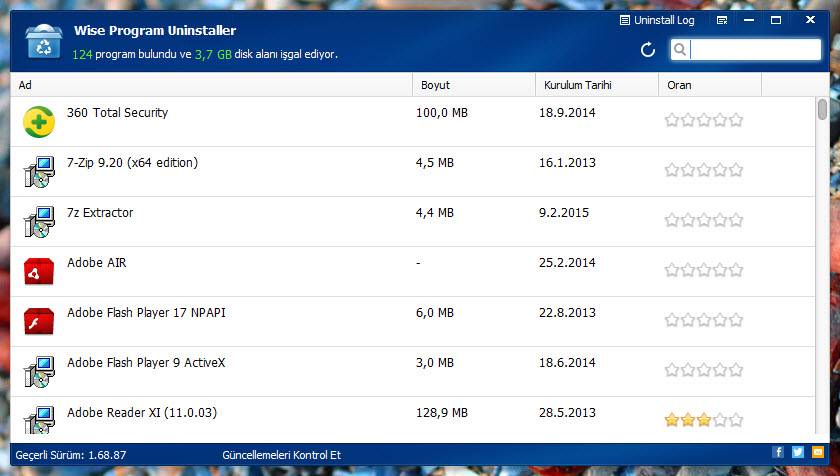Click Güncellemeleri Kontrol Et link

tap(281, 455)
